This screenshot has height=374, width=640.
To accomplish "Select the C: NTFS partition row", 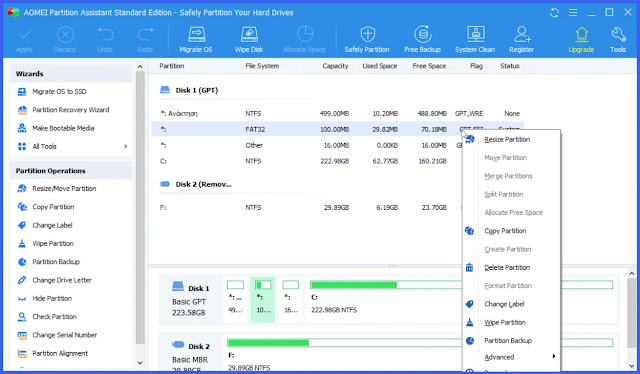I will point(307,161).
